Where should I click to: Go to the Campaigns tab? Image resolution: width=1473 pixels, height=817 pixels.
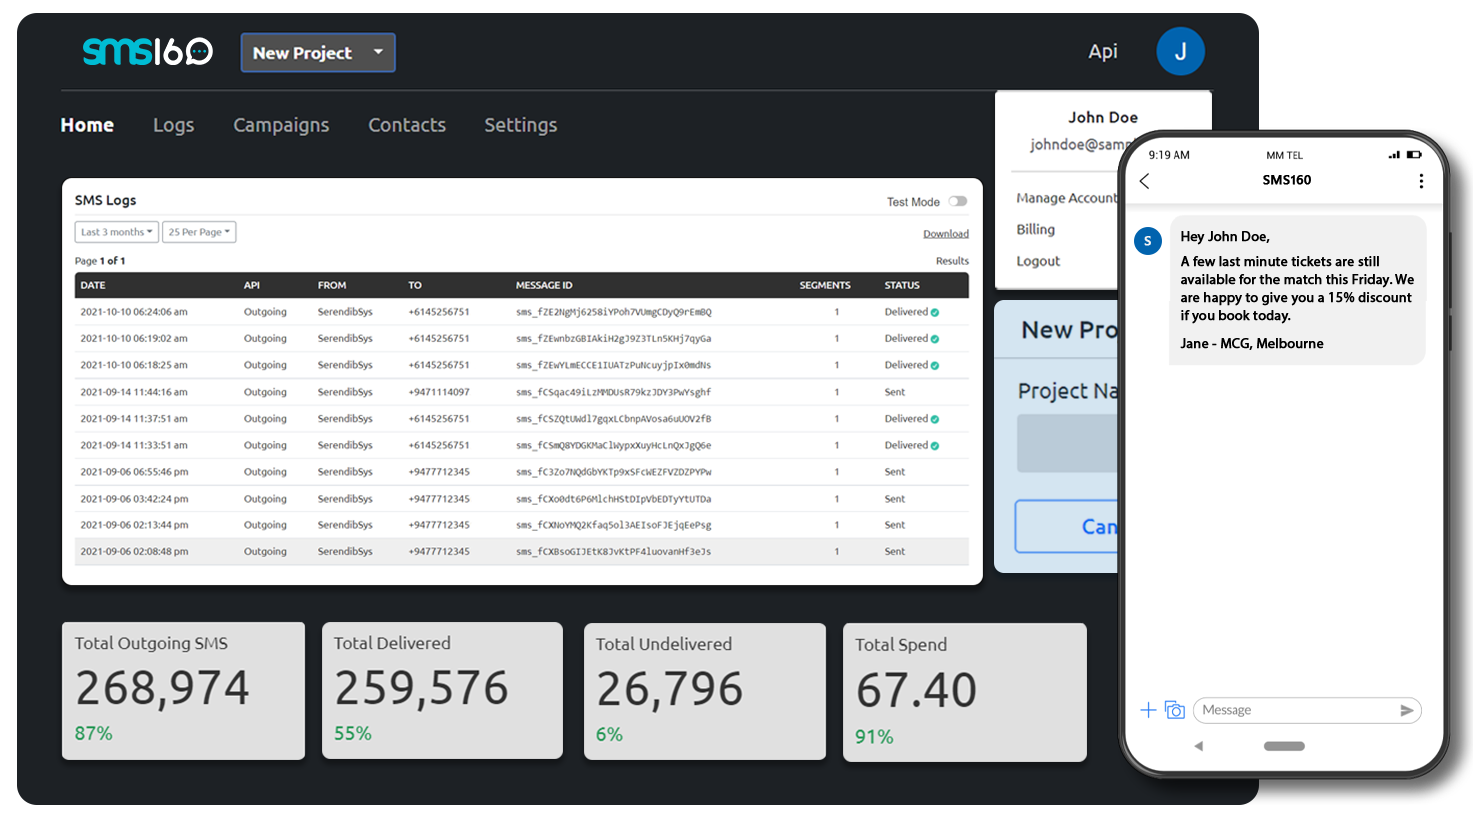(281, 125)
